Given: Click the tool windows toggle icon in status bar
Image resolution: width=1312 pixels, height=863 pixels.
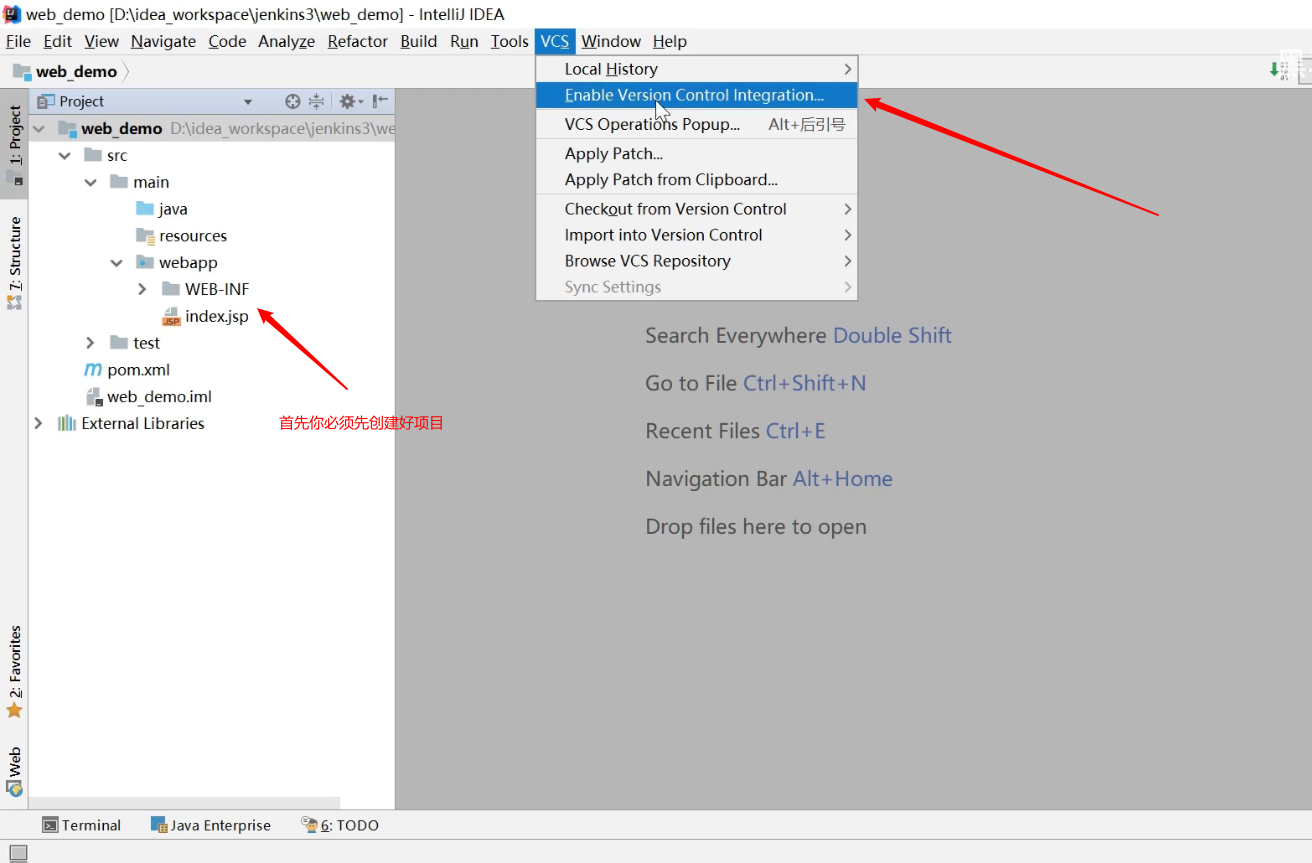Looking at the screenshot, I should click(x=18, y=853).
